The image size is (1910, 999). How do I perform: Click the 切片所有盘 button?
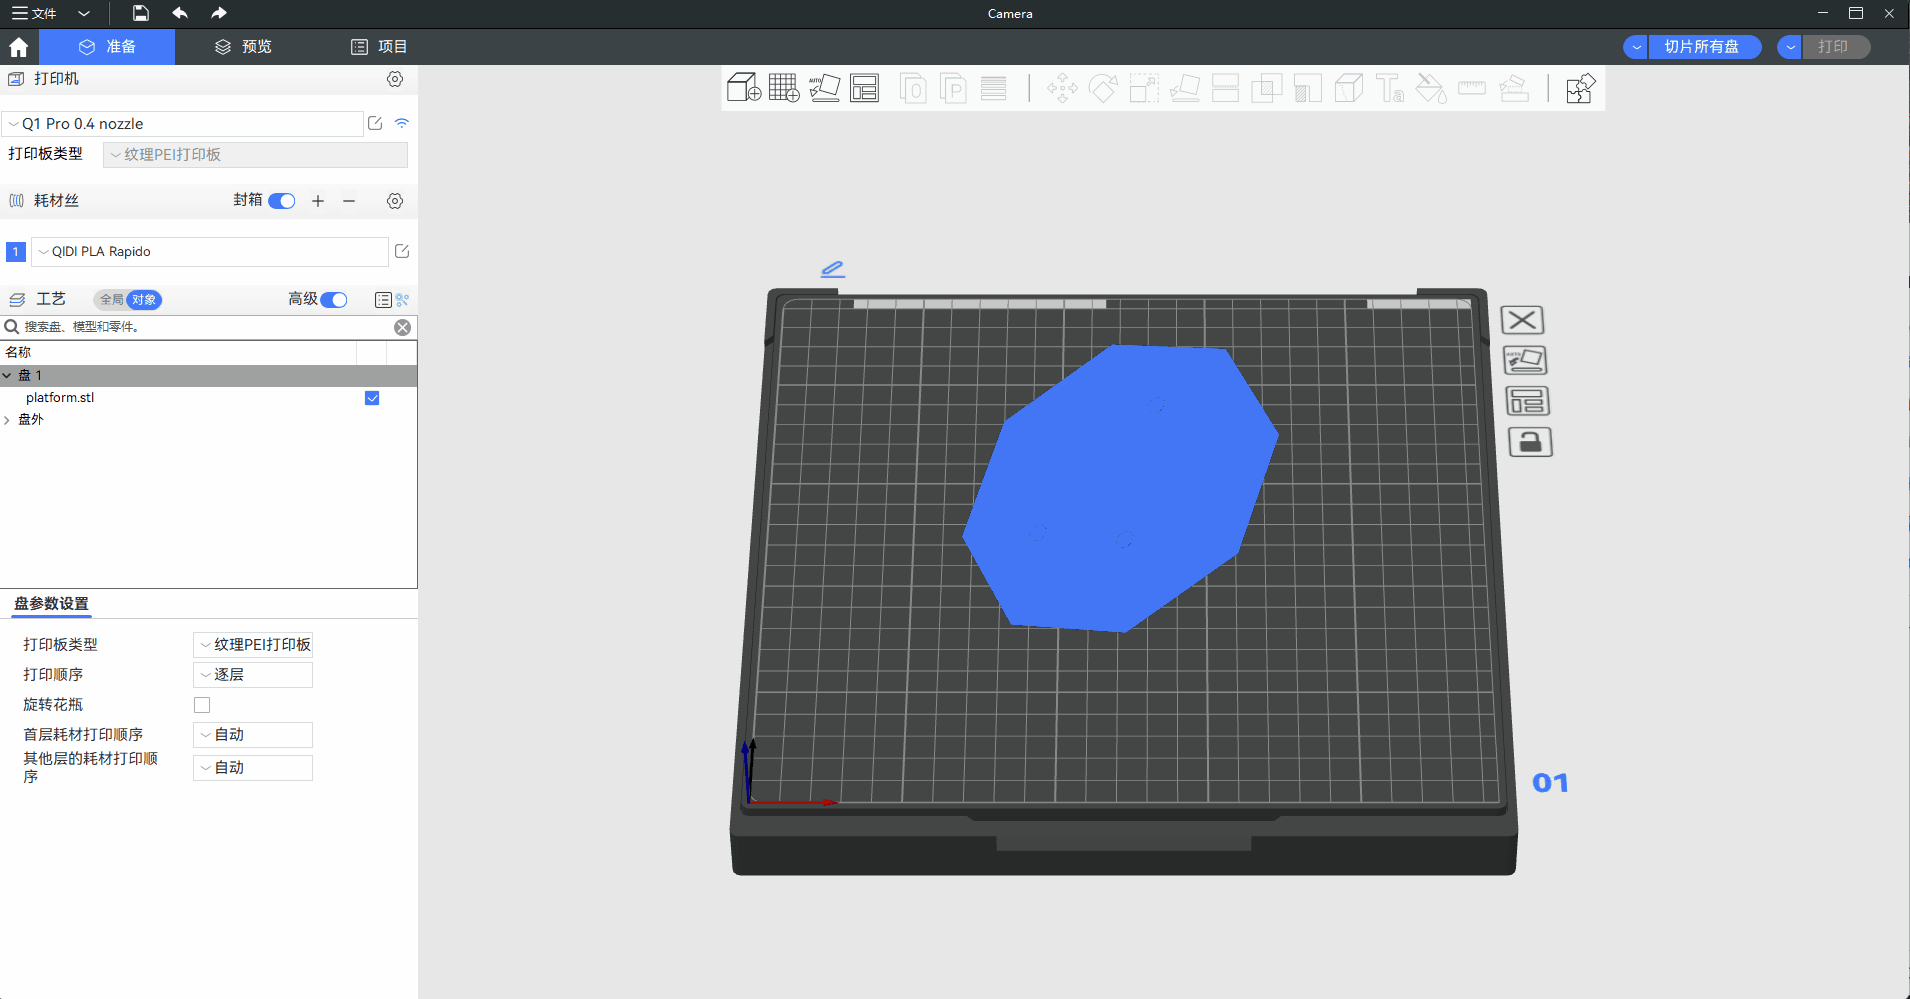pyautogui.click(x=1700, y=47)
